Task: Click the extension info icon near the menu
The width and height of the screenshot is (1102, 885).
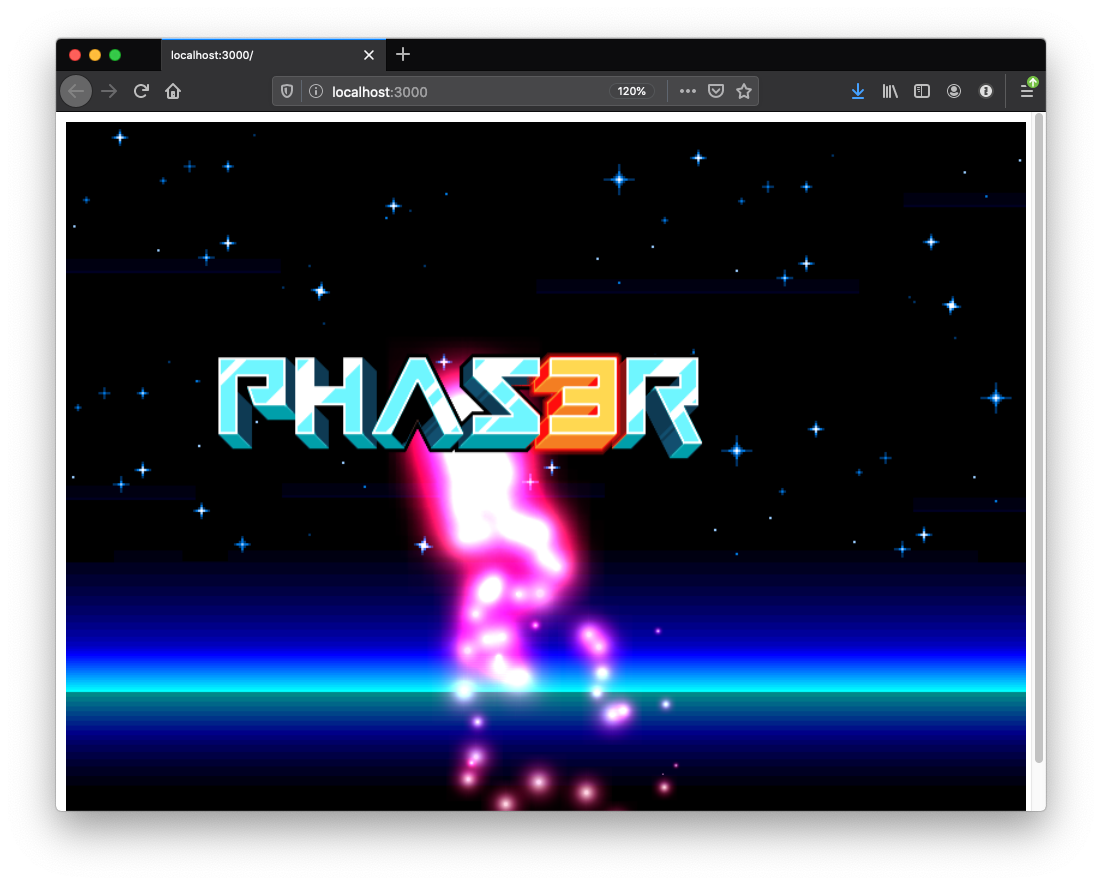Action: pos(985,91)
